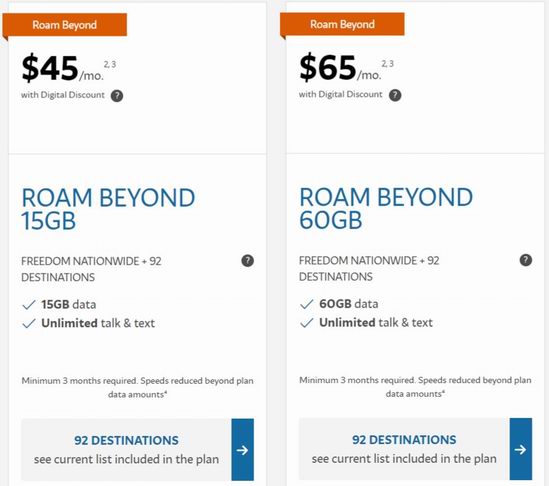Click orange Roam Beyond ribbon on $65 card
This screenshot has width=549, height=486.
coord(342,24)
